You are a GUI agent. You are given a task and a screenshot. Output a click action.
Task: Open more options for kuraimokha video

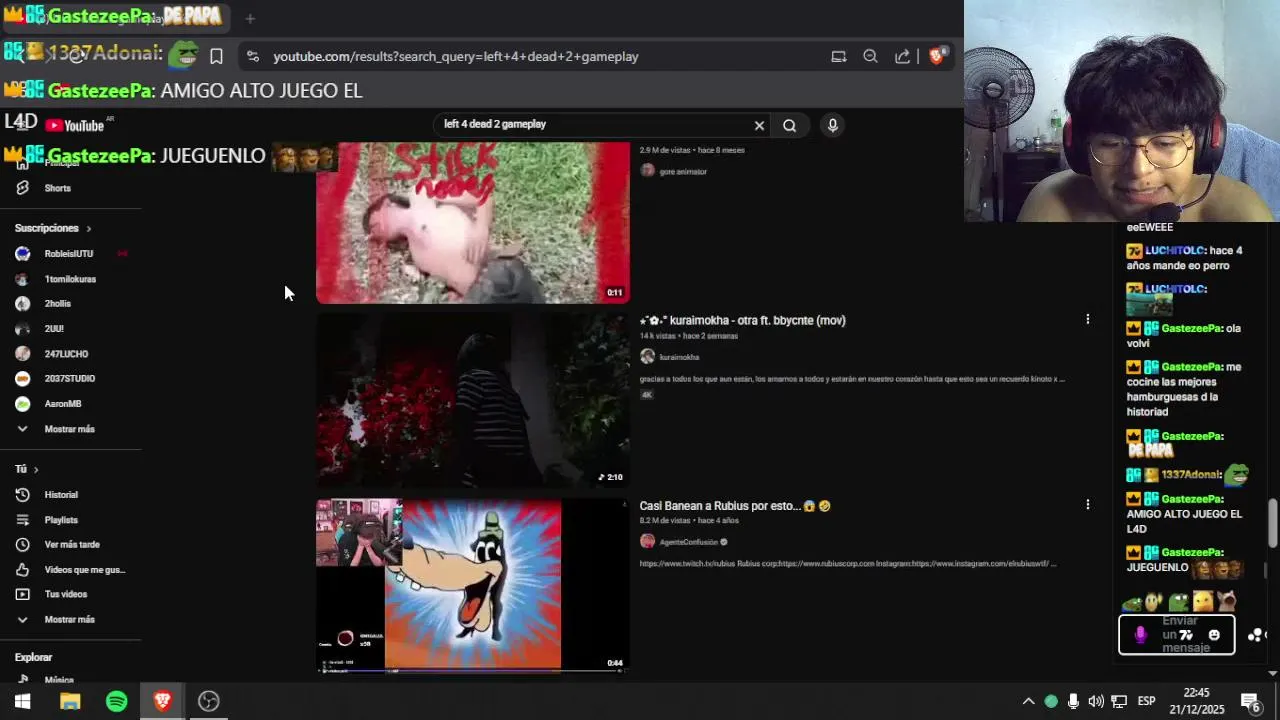(x=1088, y=320)
